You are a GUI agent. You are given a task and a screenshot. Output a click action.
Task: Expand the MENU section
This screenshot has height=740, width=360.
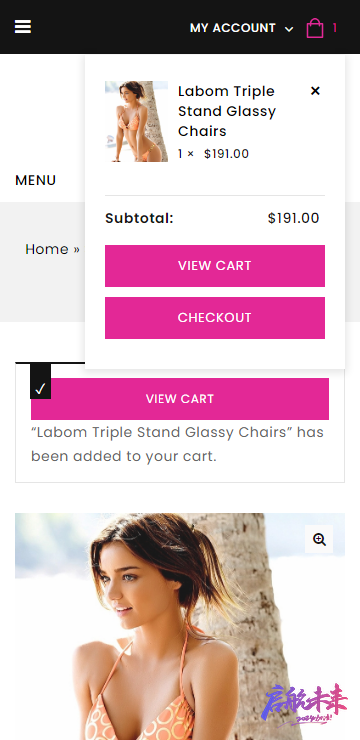point(35,180)
